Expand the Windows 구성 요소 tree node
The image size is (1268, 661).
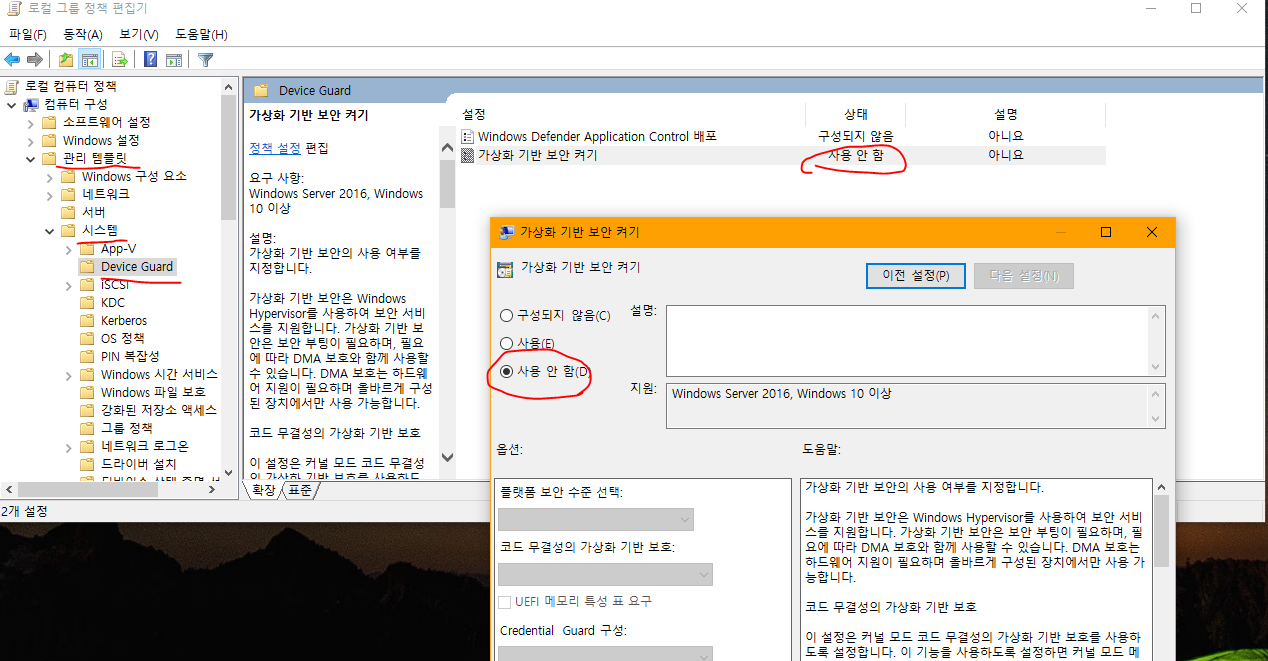pyautogui.click(x=49, y=176)
